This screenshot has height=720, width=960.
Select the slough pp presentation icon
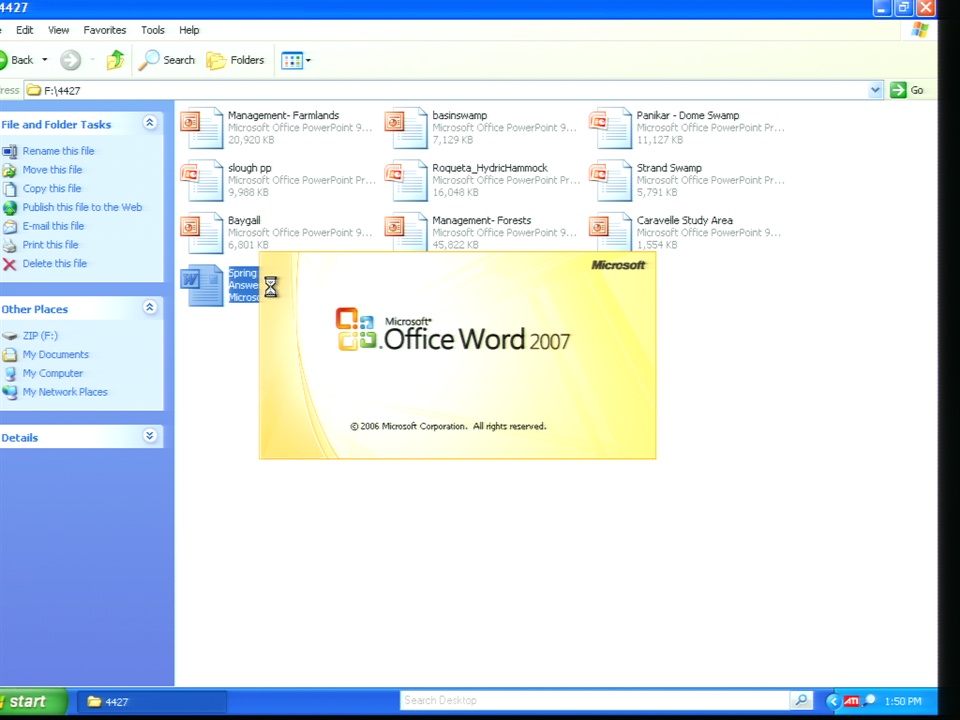(201, 181)
